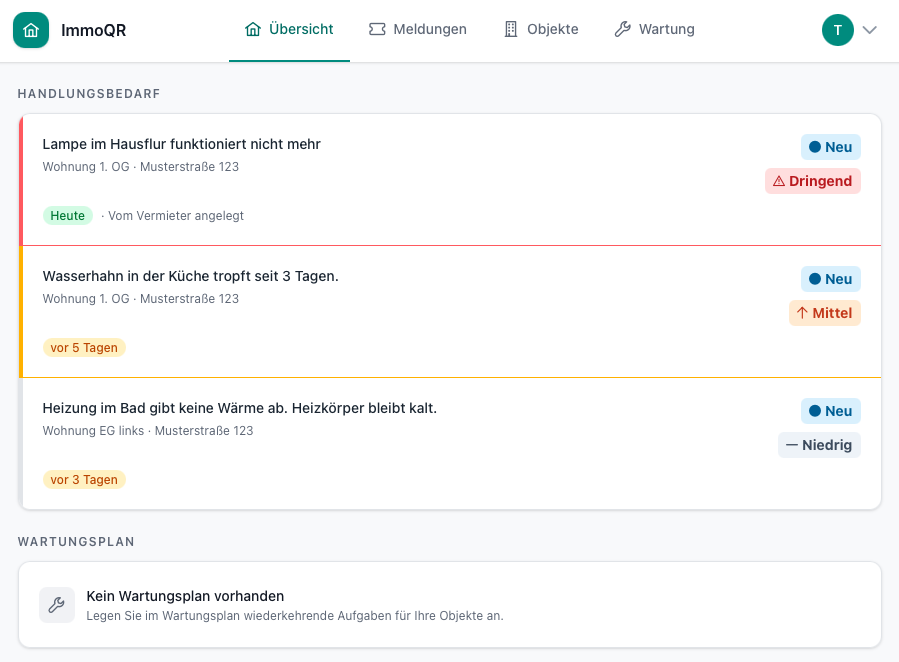The height and width of the screenshot is (662, 899).
Task: Select the house icon next to Übersicht
Action: [253, 29]
